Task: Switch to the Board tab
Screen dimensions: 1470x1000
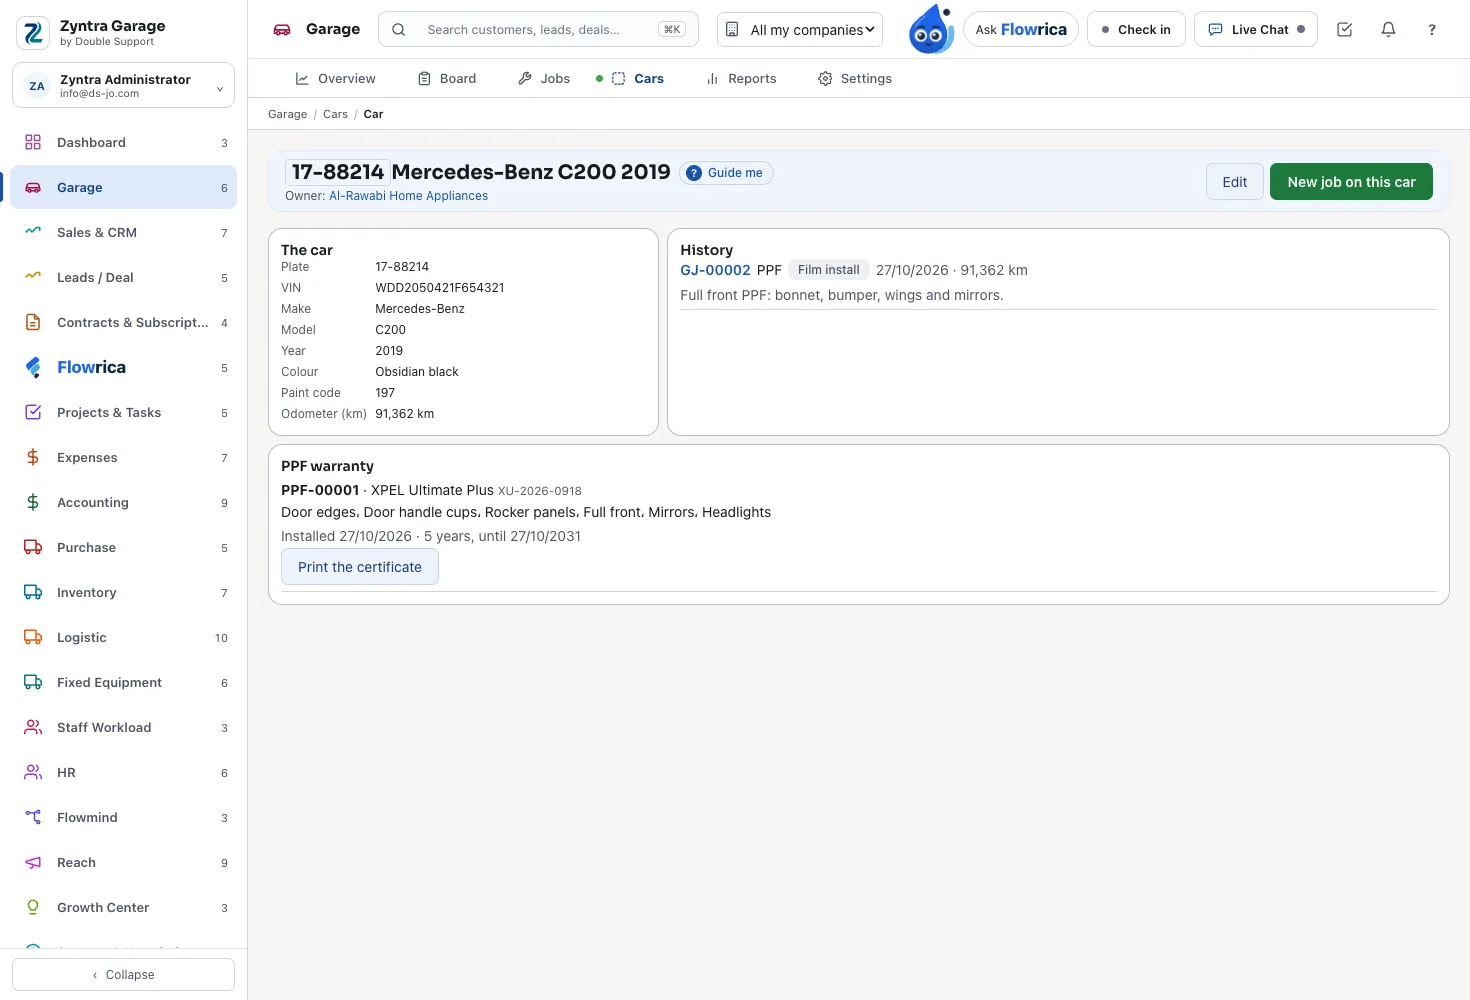Action: (447, 78)
